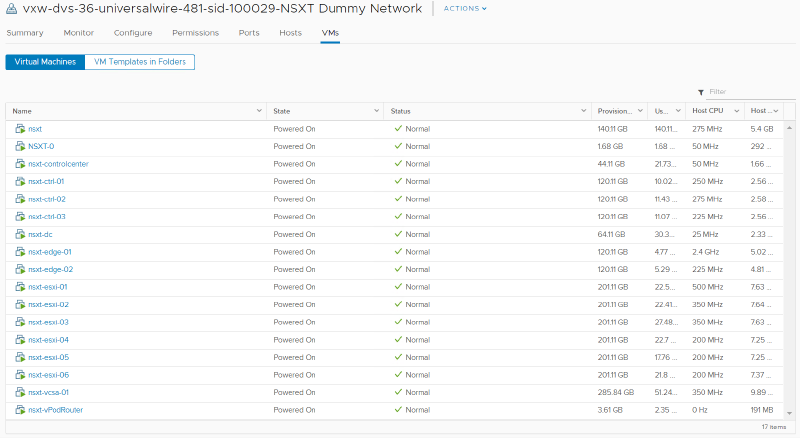Click the VM icon beside nsxt-vPodRouter

pyautogui.click(x=20, y=410)
